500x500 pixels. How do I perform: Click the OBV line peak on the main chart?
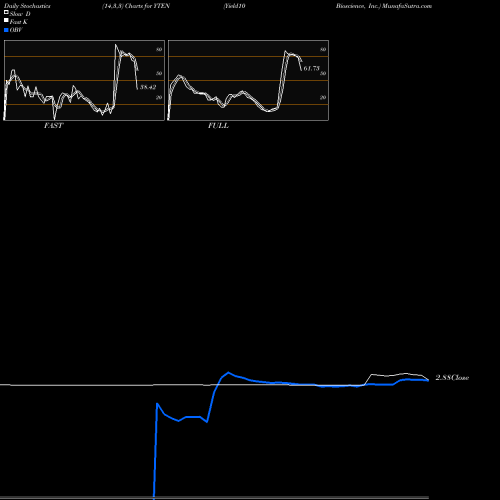[x=228, y=372]
